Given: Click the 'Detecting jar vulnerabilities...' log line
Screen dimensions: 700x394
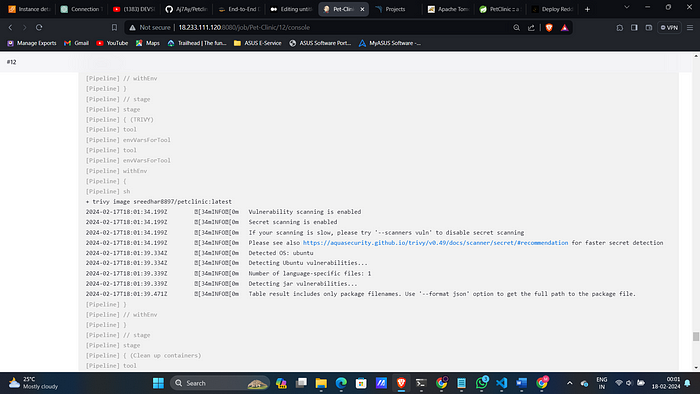Looking at the screenshot, I should click(303, 284).
